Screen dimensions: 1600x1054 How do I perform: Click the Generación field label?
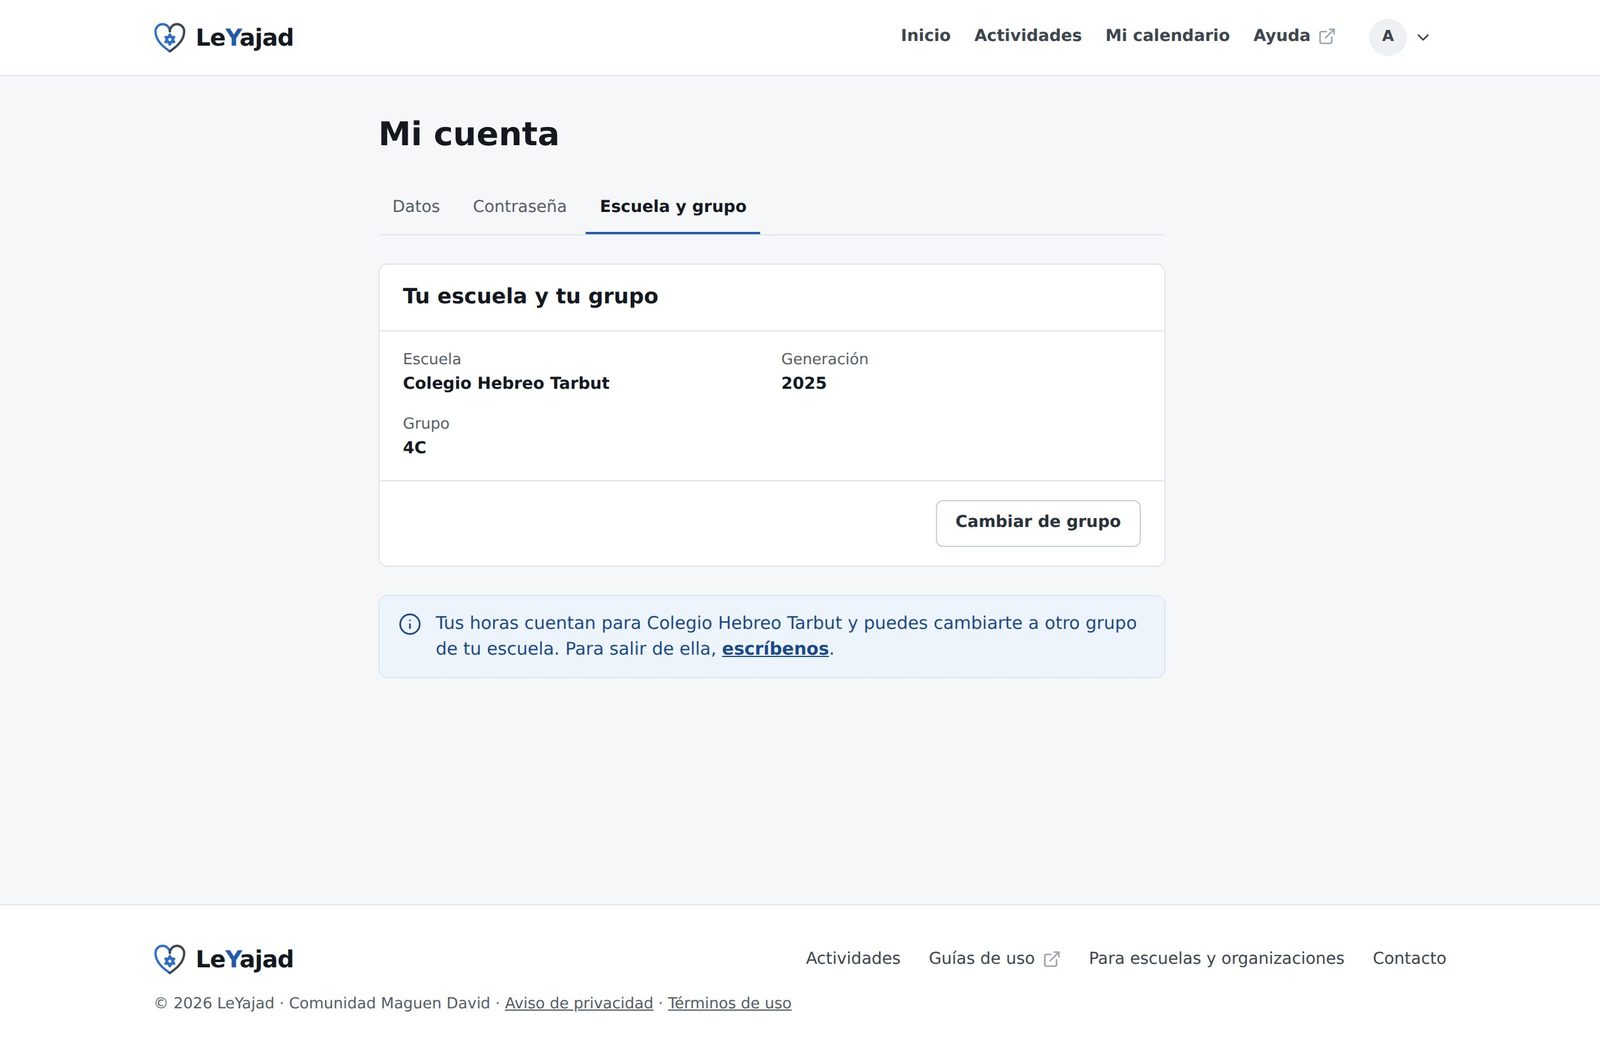click(825, 359)
